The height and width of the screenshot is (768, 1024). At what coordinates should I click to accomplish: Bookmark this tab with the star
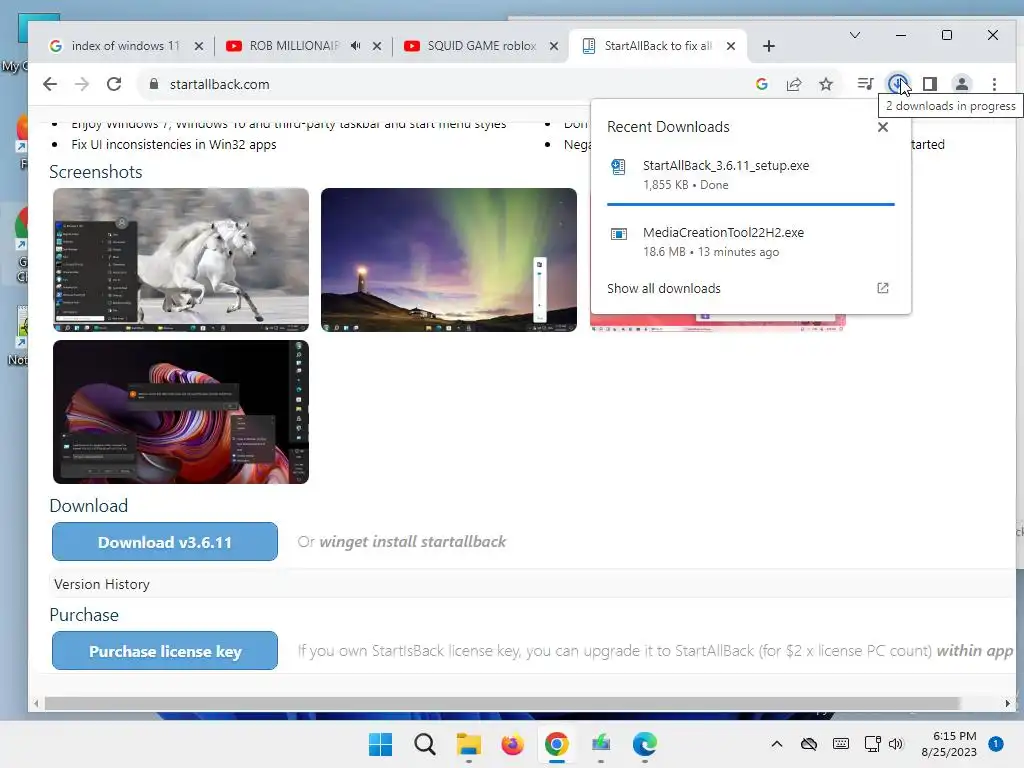click(x=826, y=84)
